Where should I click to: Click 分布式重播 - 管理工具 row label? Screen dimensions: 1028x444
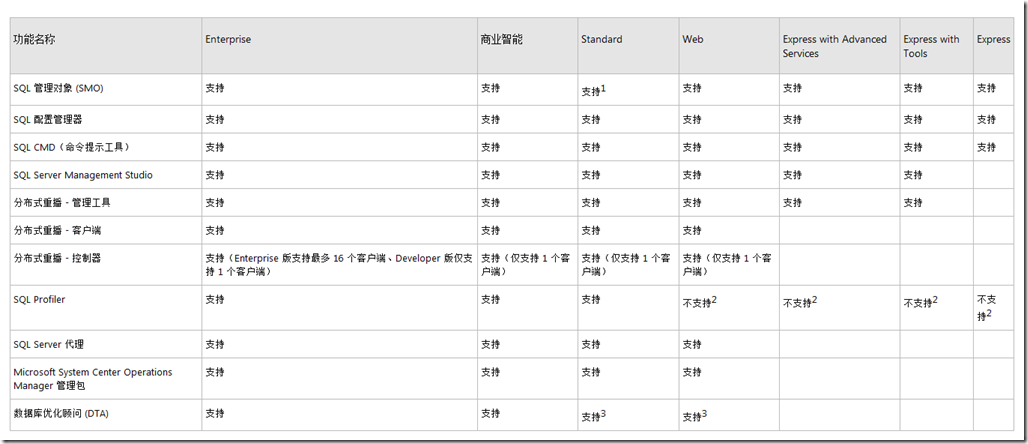coord(62,203)
